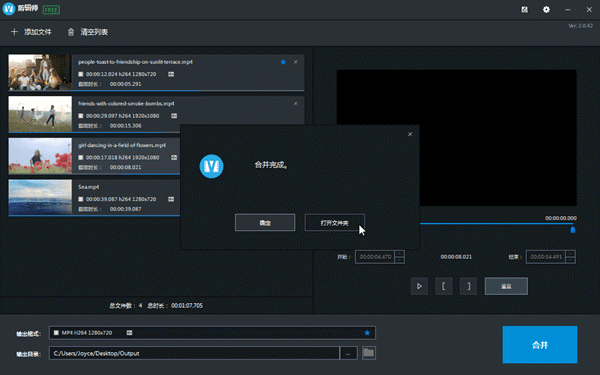Click the blue playhead marker on the preview timeline
600x375 pixels.
tap(573, 230)
